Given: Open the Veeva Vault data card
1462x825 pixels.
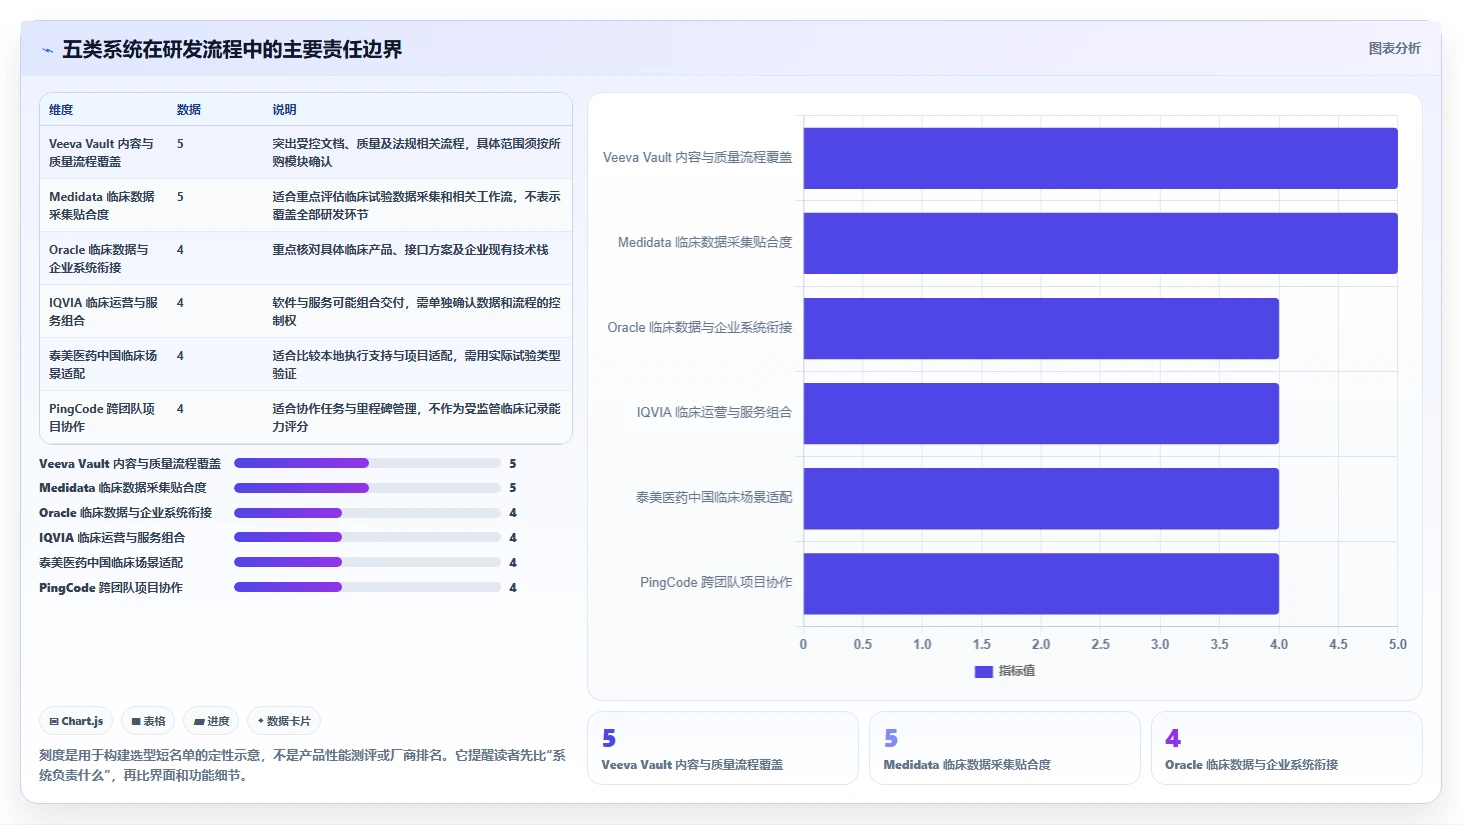Looking at the screenshot, I should [x=723, y=748].
